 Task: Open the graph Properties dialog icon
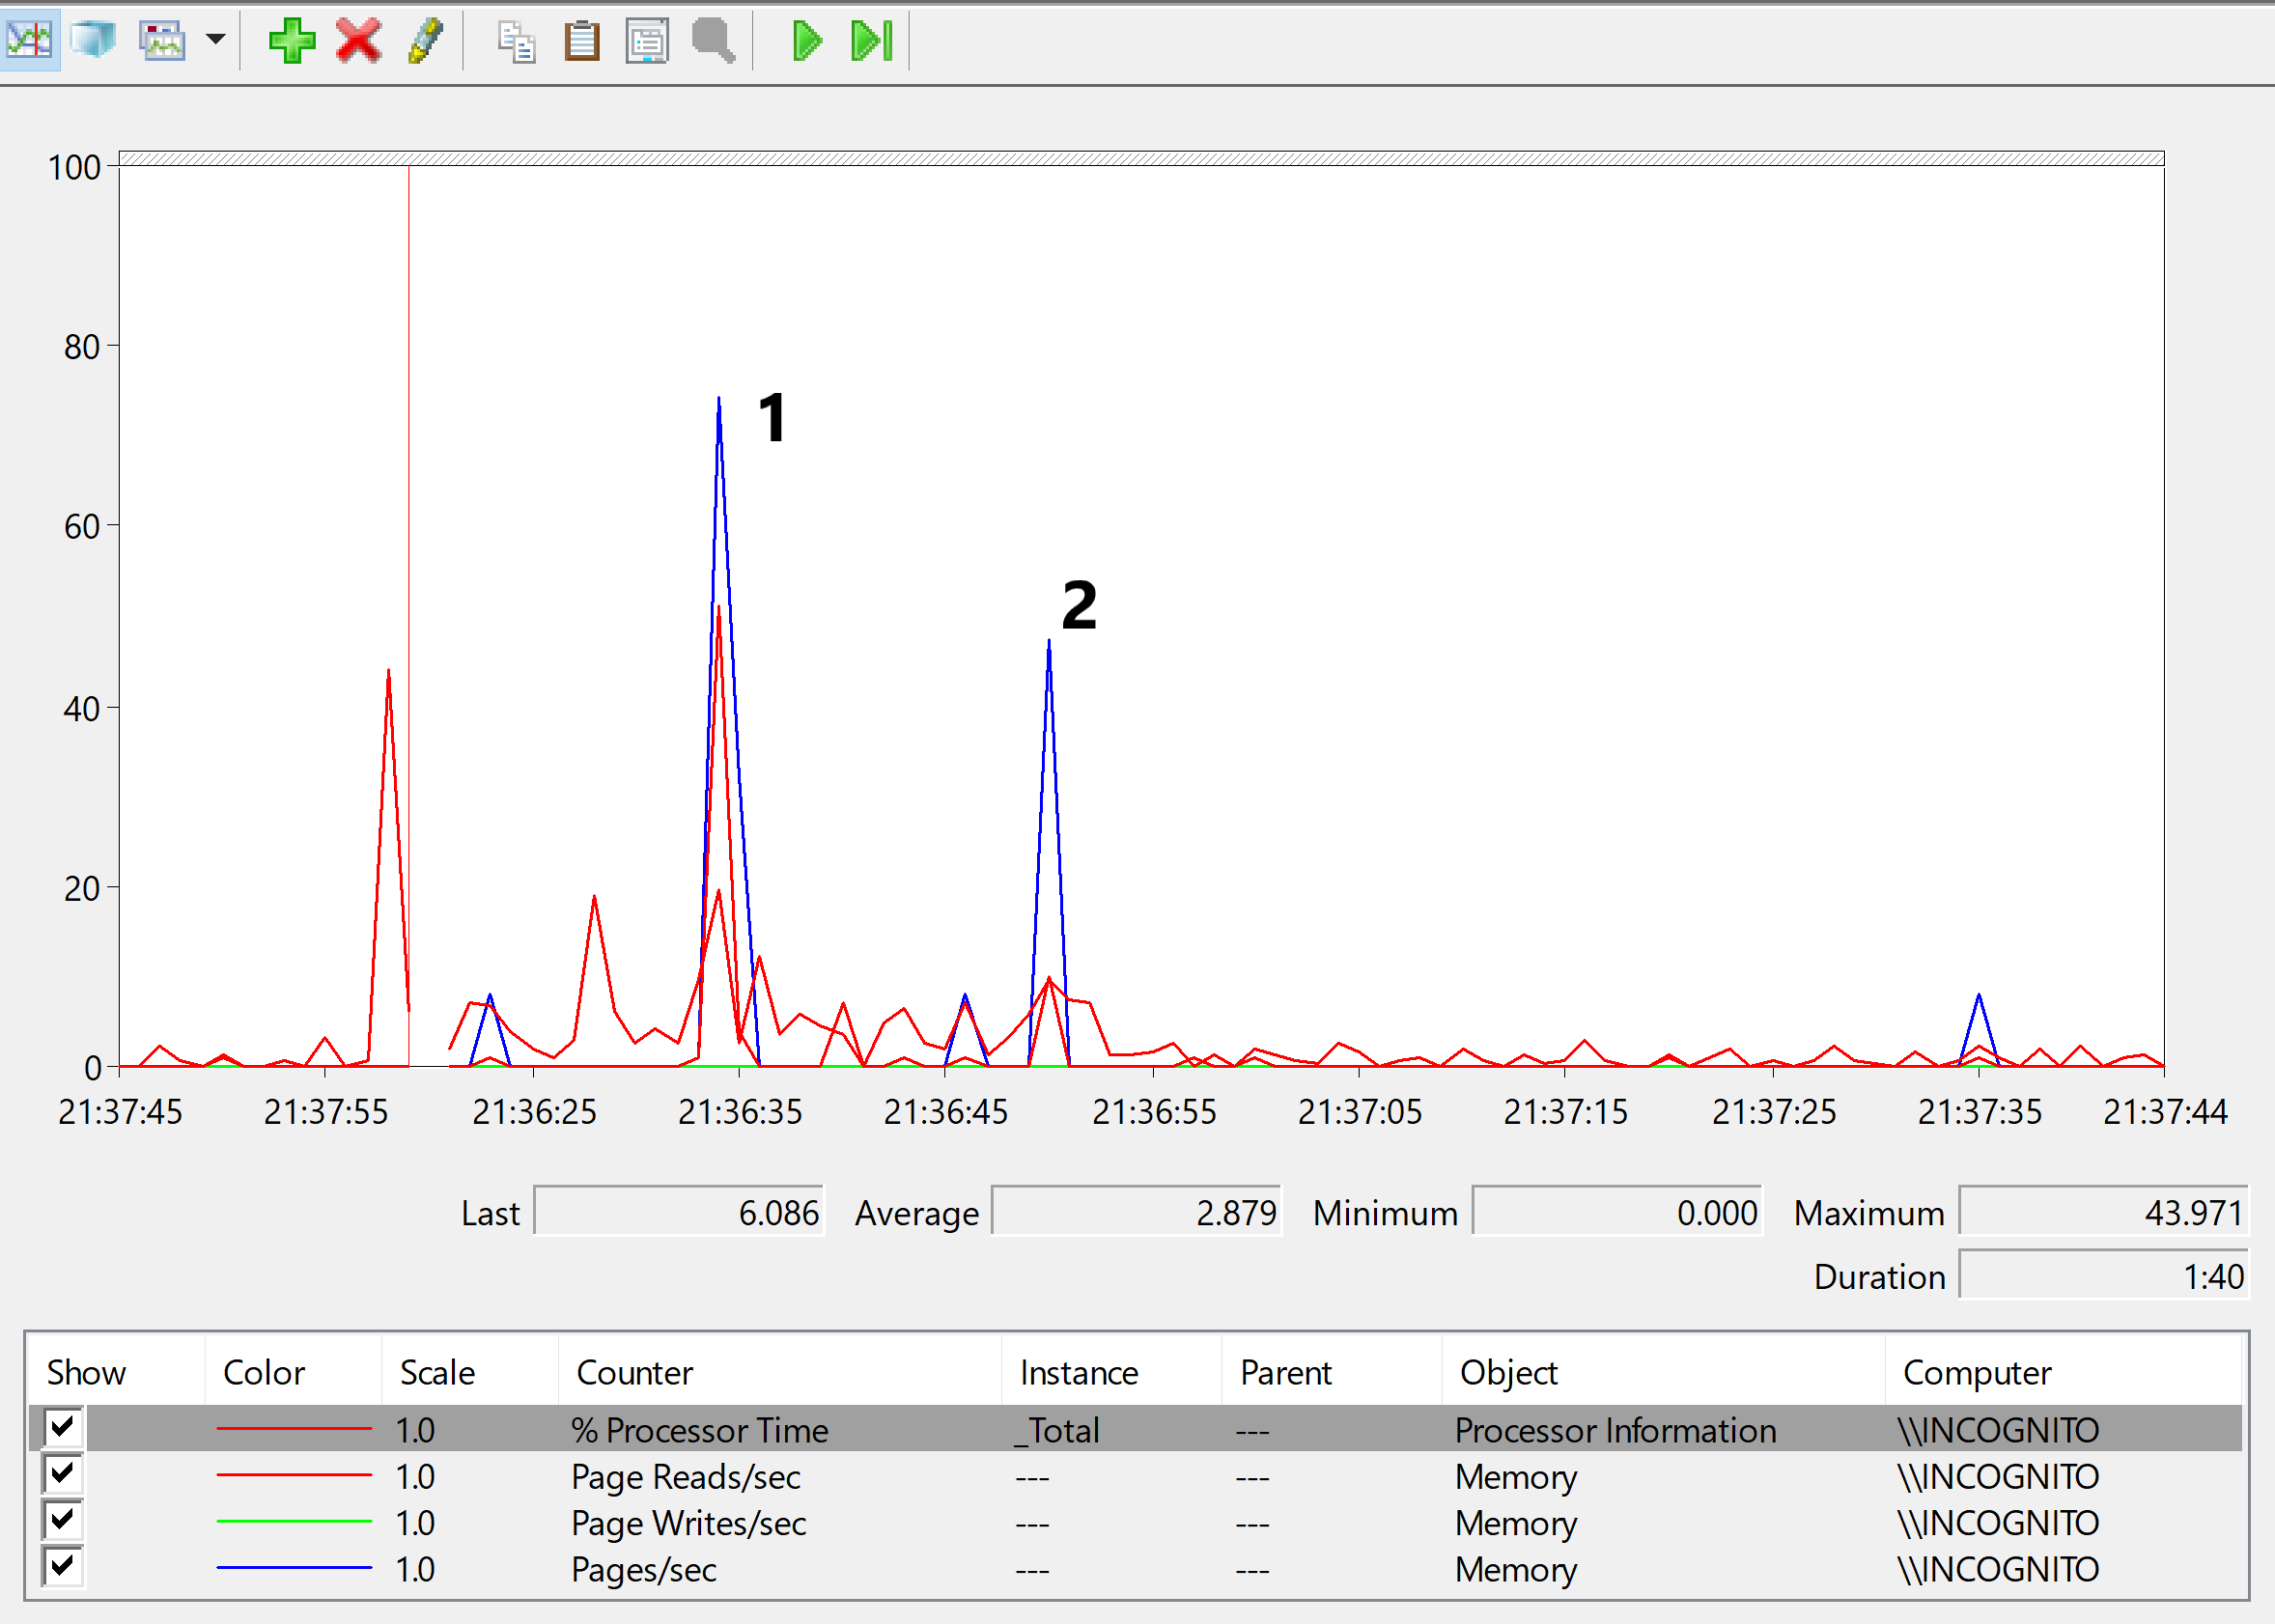coord(647,41)
